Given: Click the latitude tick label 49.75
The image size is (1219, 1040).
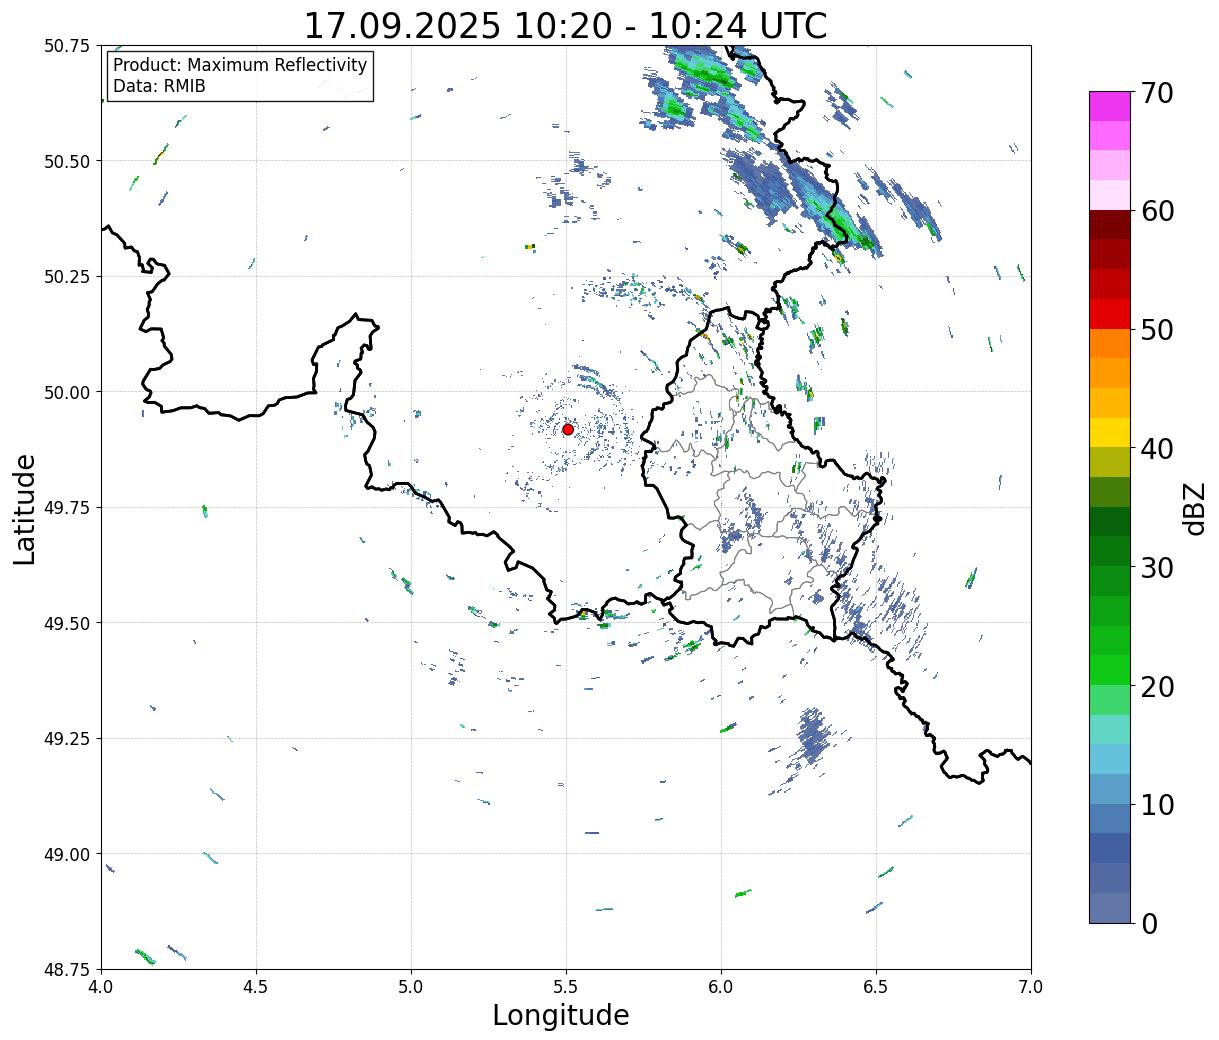Looking at the screenshot, I should coord(67,508).
